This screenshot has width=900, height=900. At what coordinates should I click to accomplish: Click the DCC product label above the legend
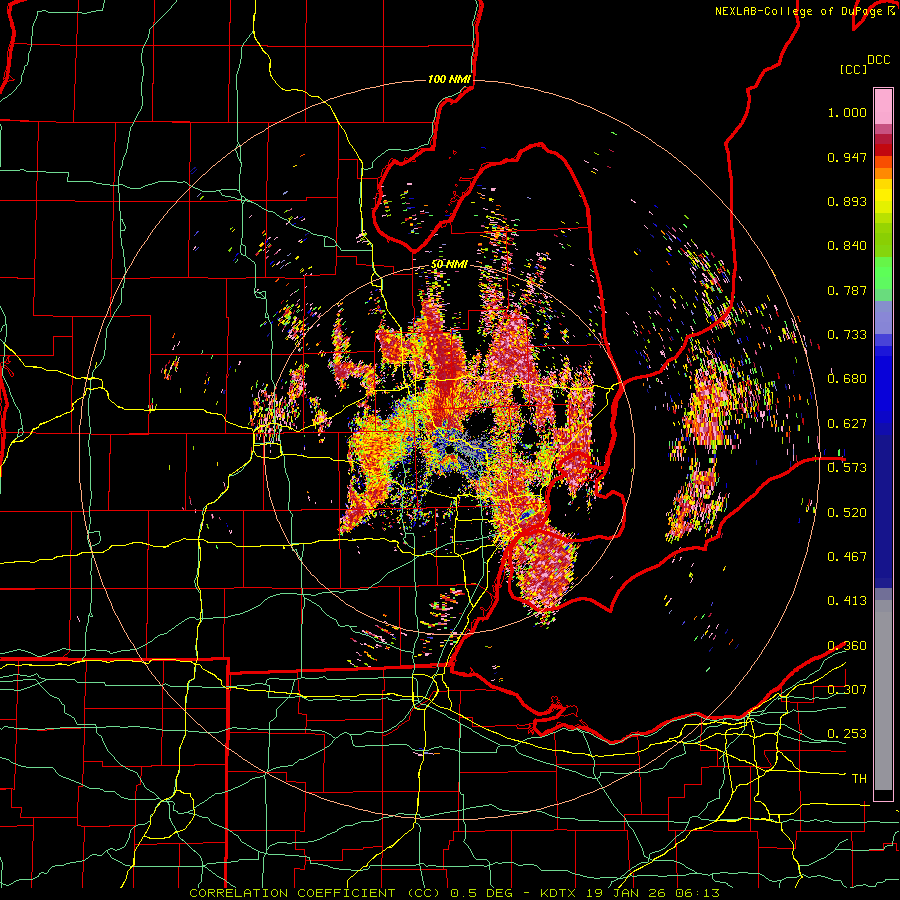[878, 59]
